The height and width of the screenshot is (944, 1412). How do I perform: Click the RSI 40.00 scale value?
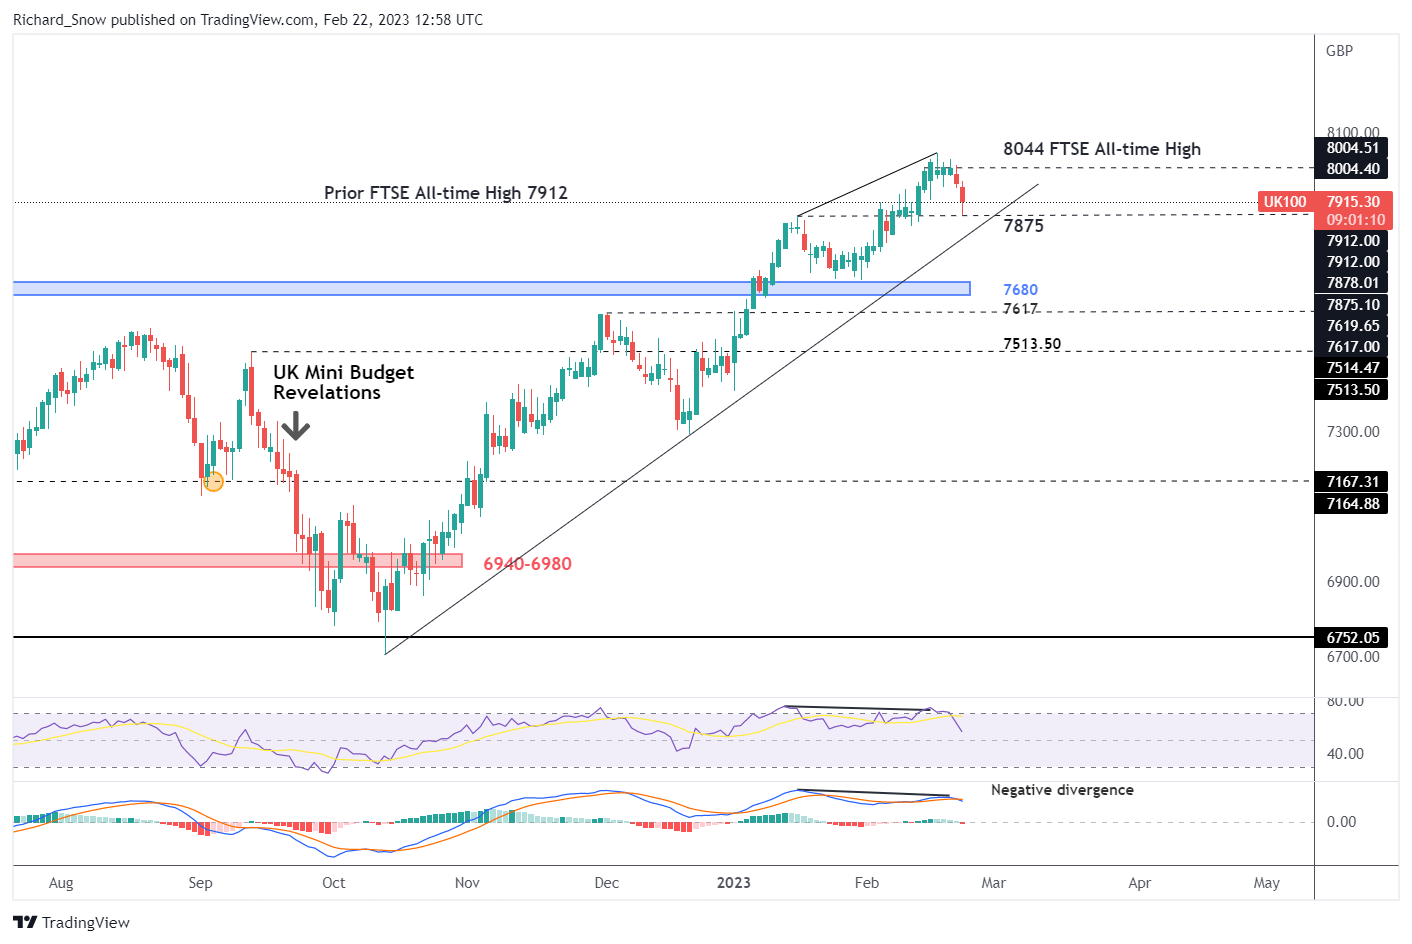coord(1345,754)
